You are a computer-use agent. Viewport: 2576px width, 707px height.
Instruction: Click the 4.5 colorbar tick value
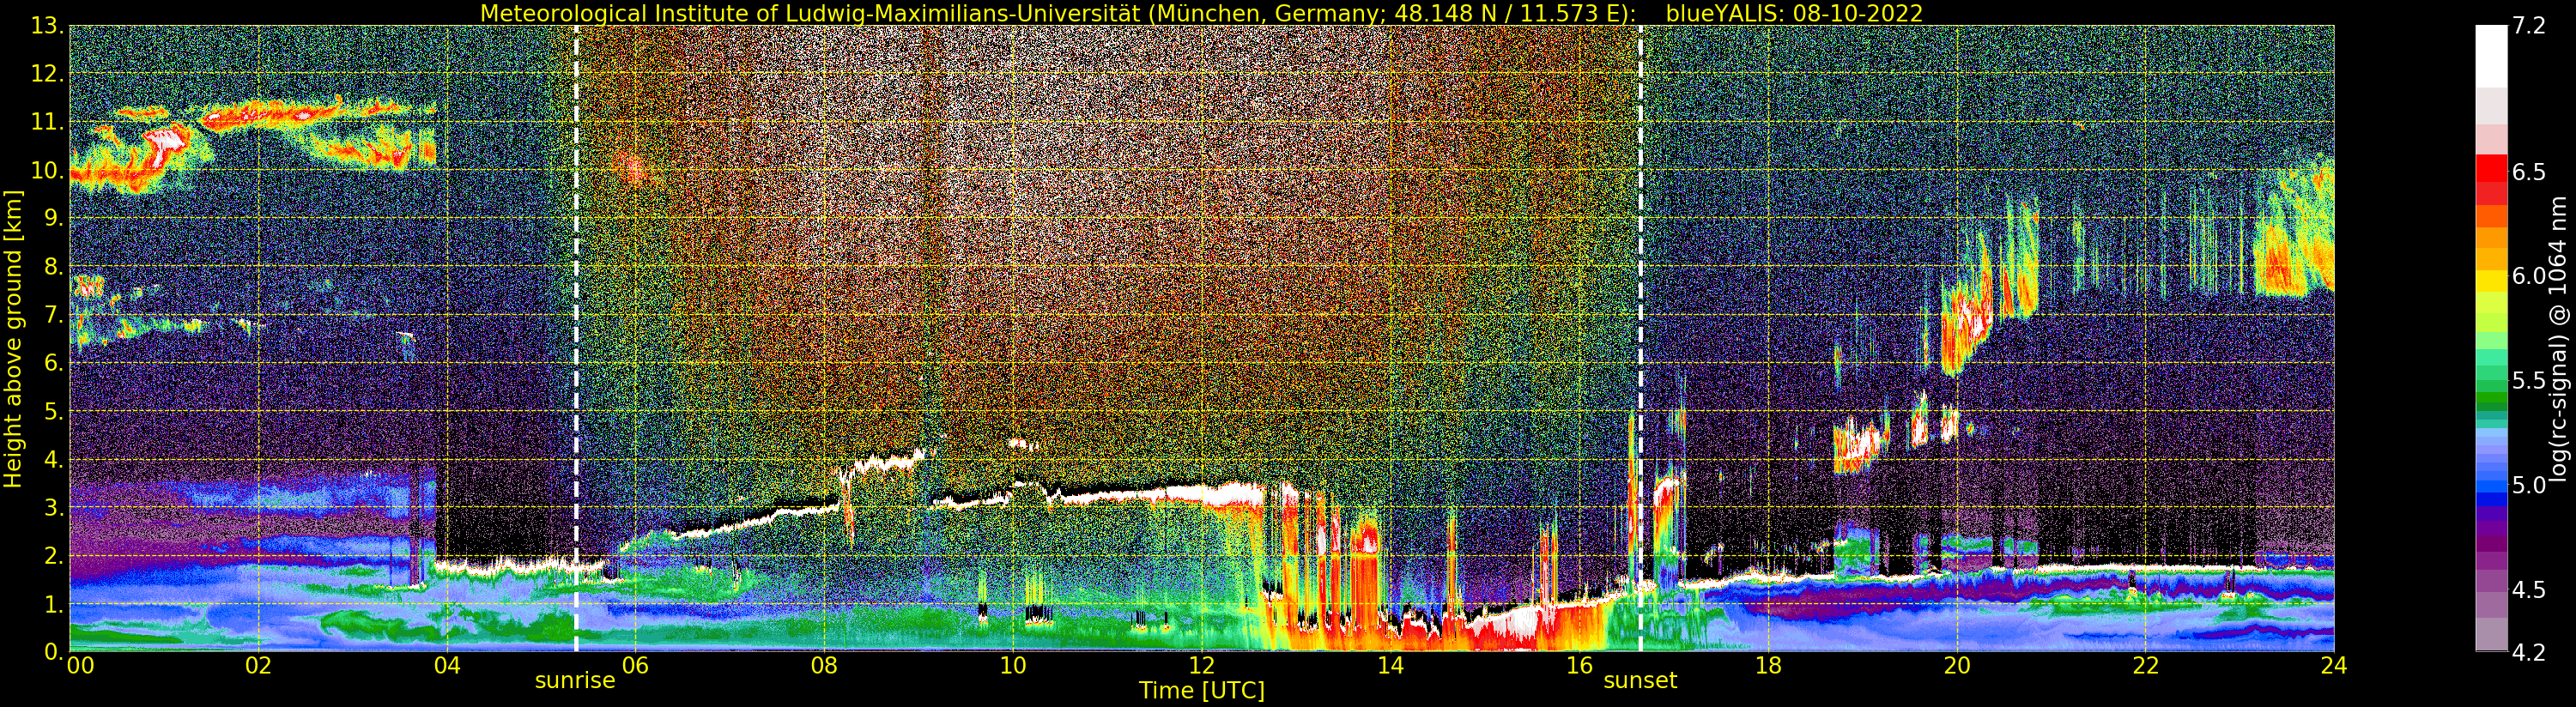[x=2529, y=590]
